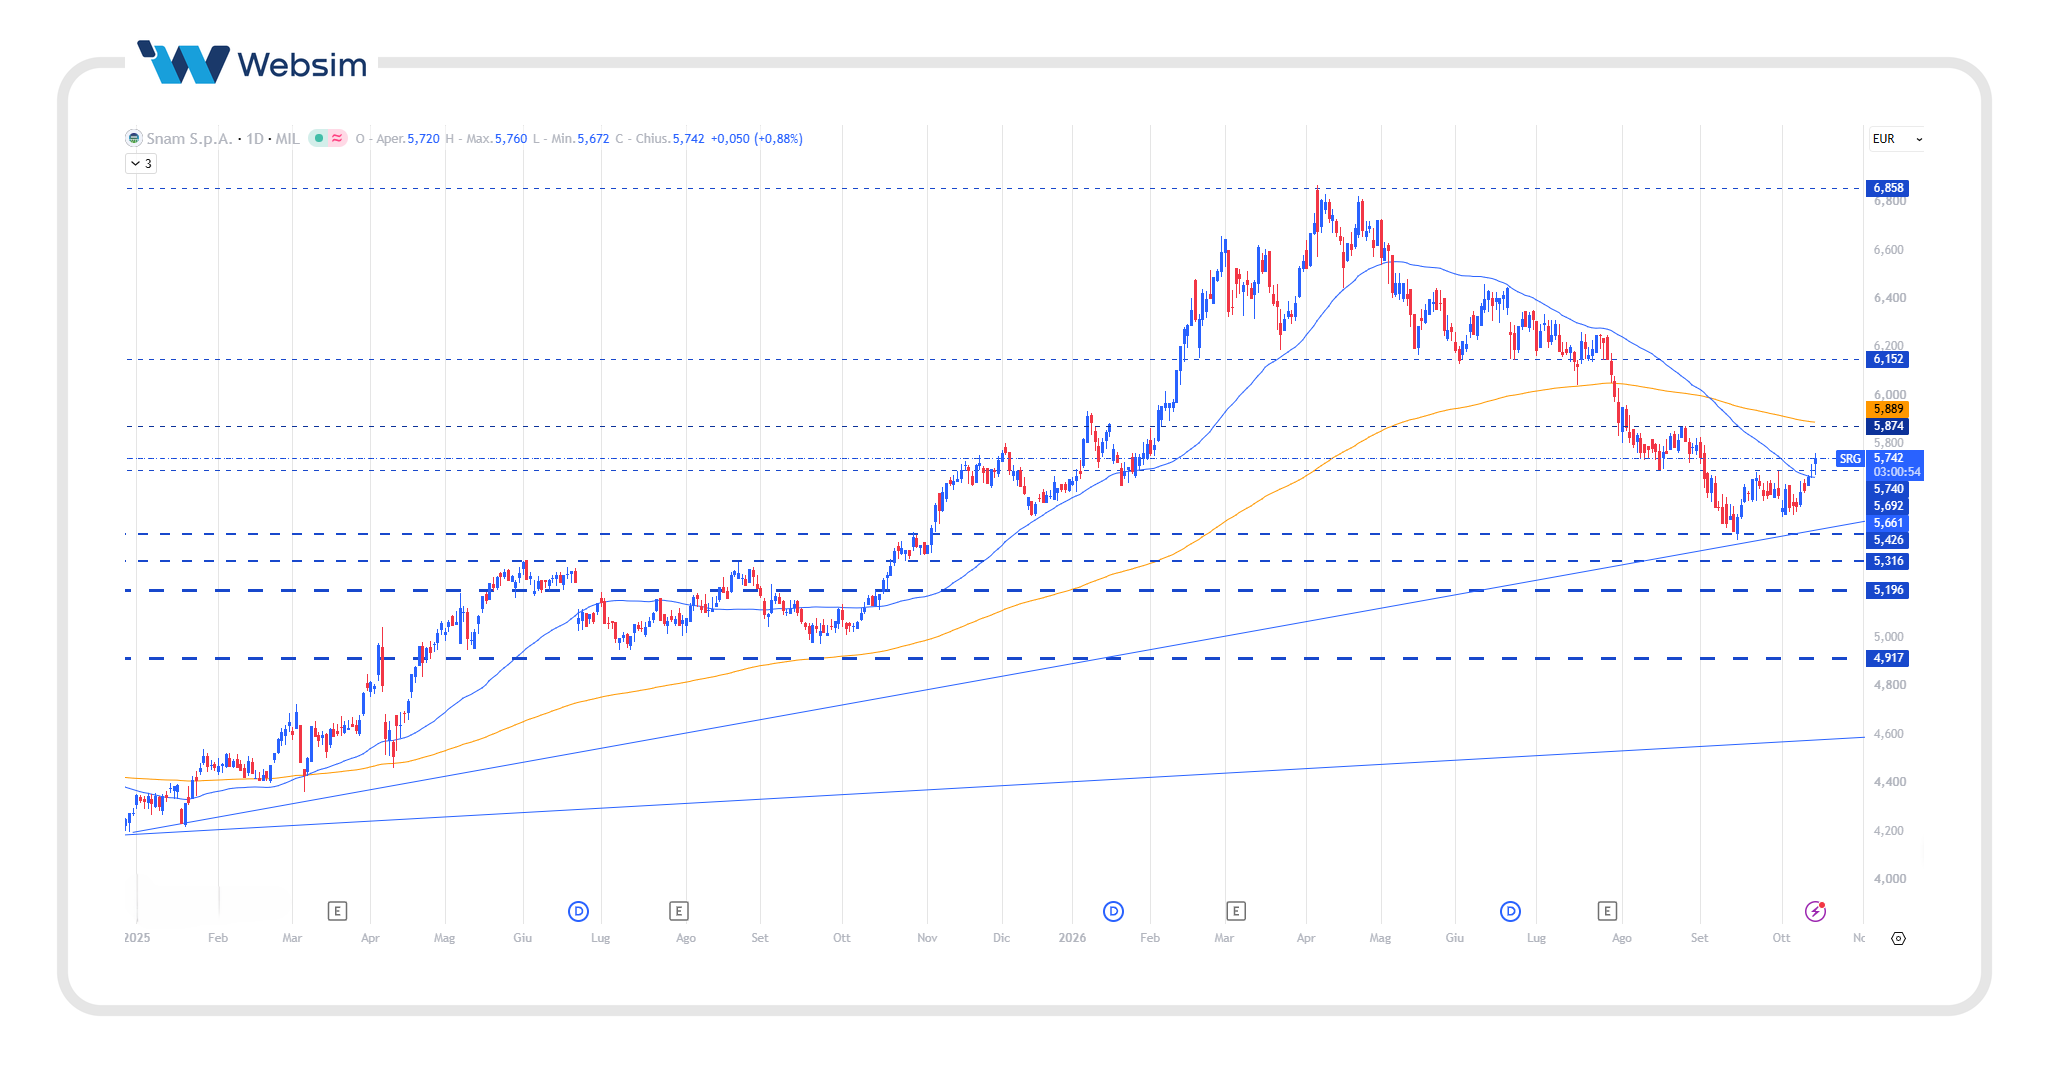Click the pink approximate-data indicator icon
Image resolution: width=2049 pixels, height=1073 pixels.
point(337,139)
